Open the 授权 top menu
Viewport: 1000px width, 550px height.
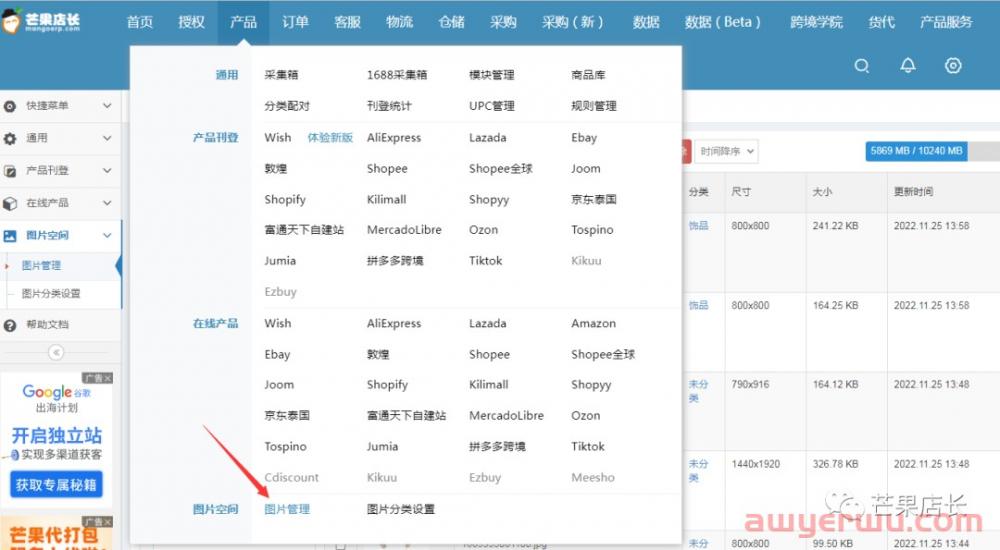[x=191, y=22]
